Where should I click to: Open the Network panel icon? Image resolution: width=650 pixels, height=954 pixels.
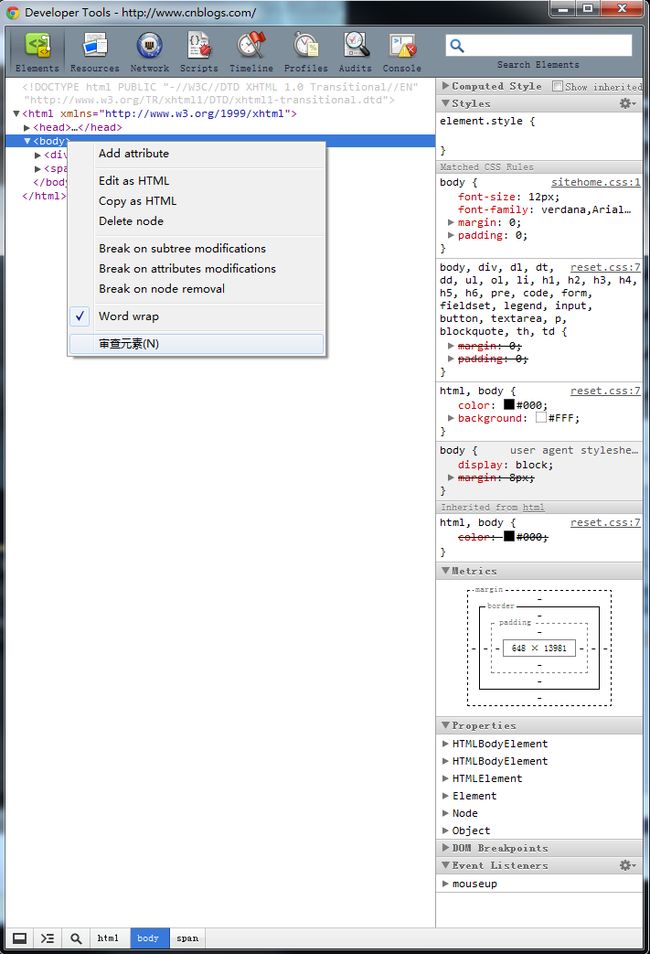click(x=150, y=46)
